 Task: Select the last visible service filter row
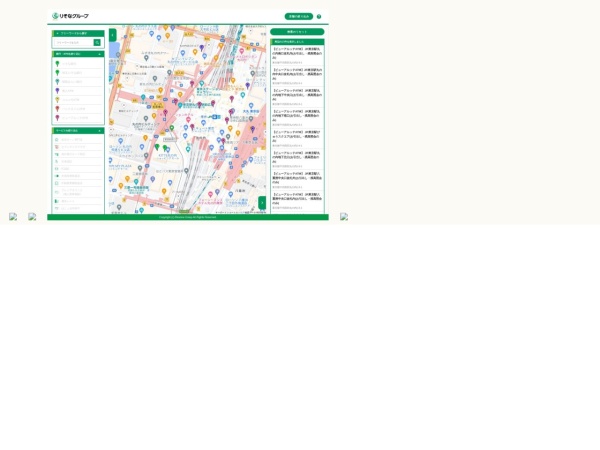point(78,209)
